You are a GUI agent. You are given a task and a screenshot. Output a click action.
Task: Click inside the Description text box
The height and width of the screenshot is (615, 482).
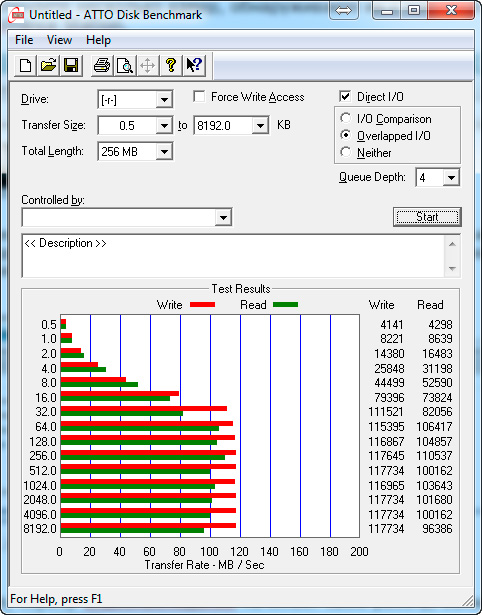[233, 256]
